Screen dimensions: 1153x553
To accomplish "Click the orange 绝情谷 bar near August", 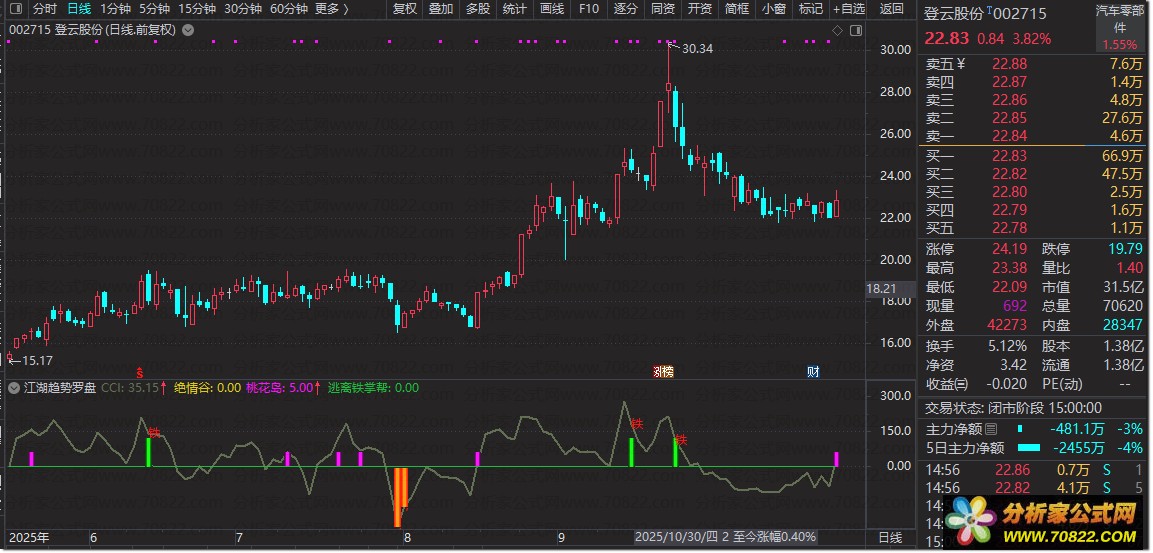I will click(x=401, y=496).
